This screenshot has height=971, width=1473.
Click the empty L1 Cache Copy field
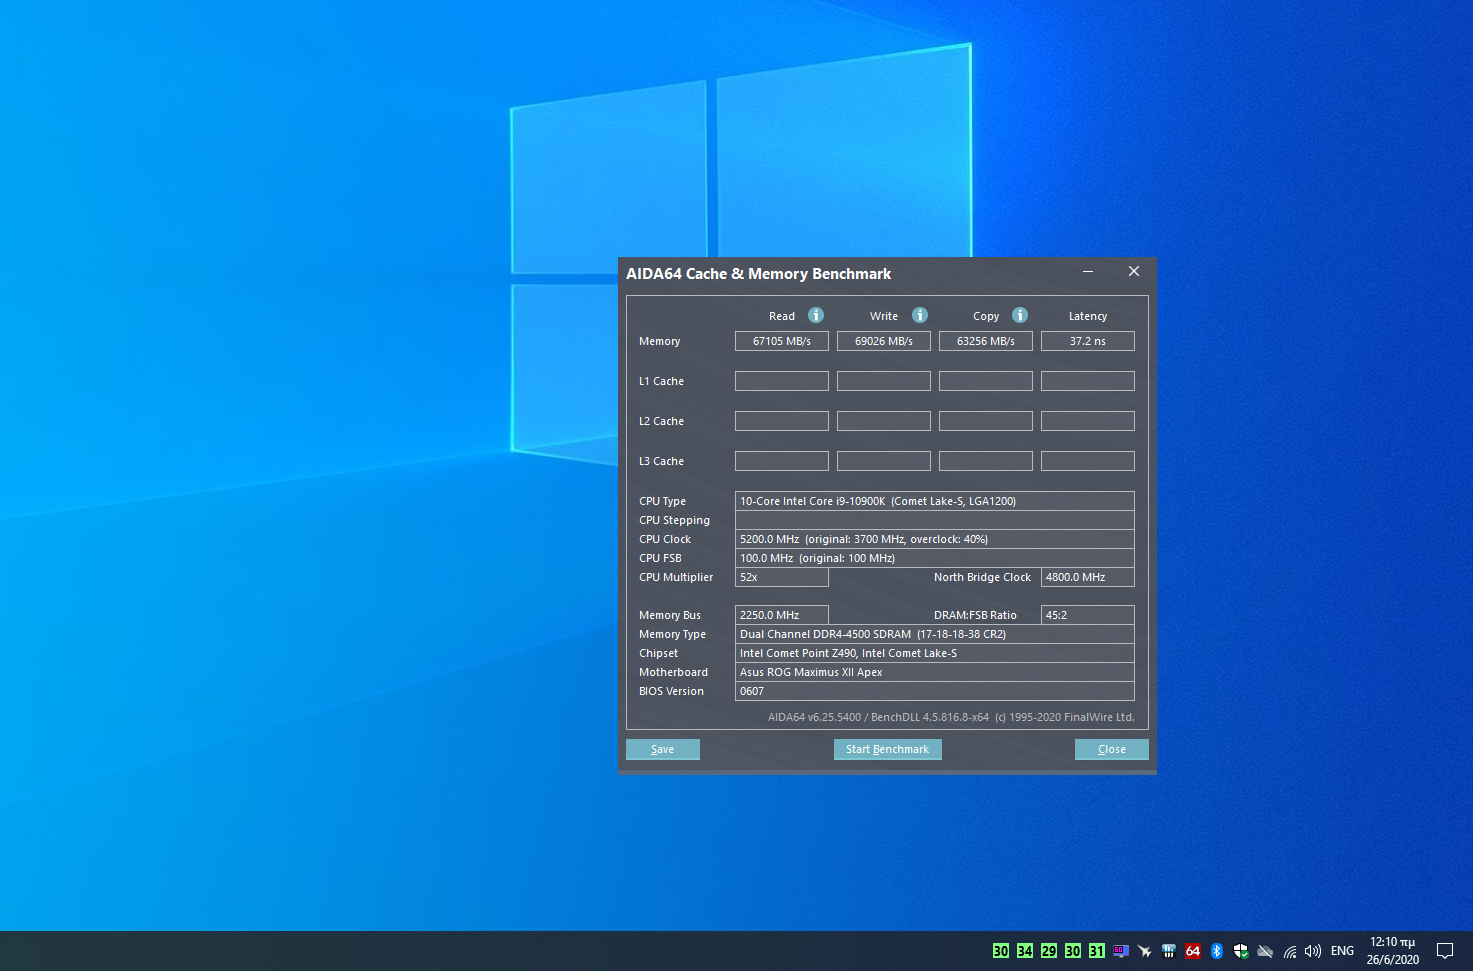pos(986,381)
